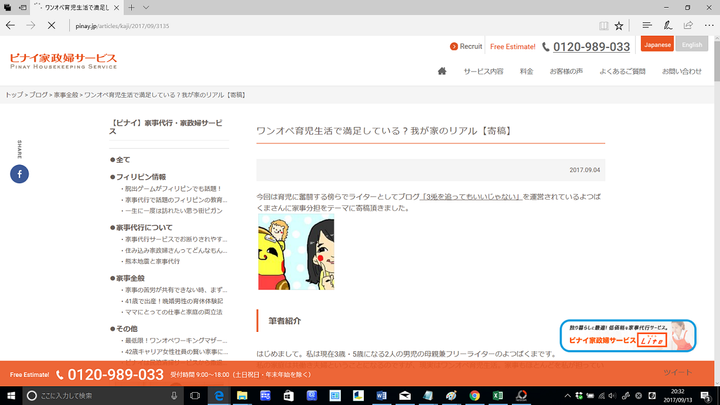Image resolution: width=720 pixels, height=405 pixels.
Task: Click the volume icon in the system tray
Action: click(x=612, y=395)
